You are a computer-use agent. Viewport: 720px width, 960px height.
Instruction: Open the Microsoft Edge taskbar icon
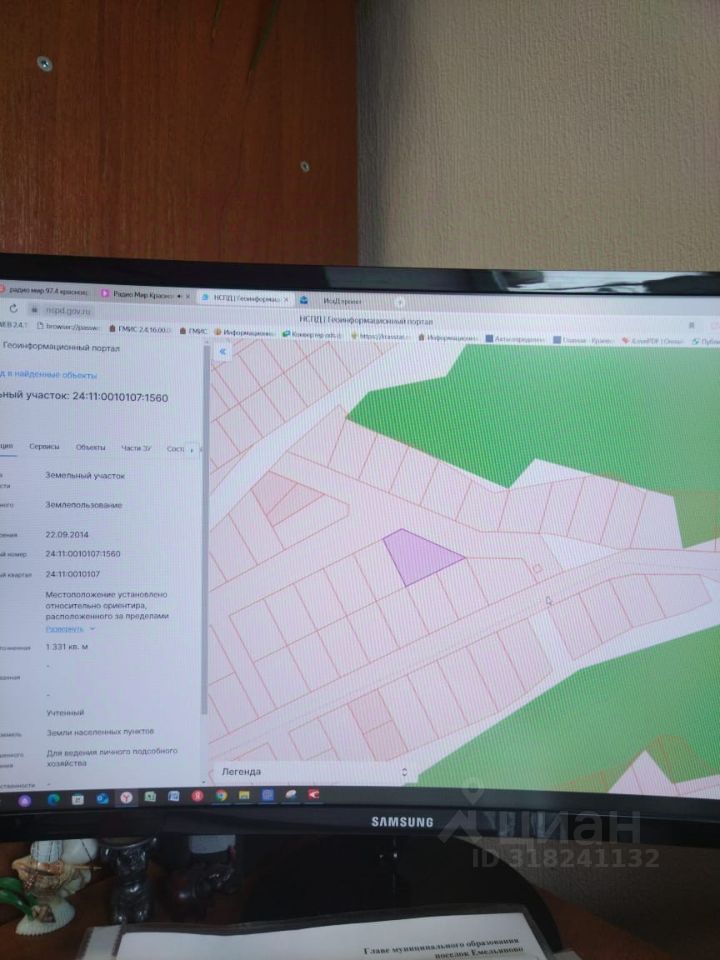tap(53, 799)
